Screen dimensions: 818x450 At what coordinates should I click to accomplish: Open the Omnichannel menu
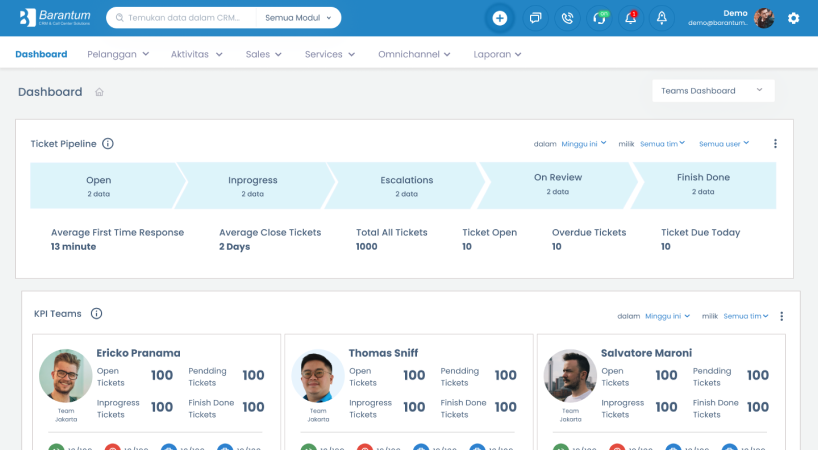(414, 54)
